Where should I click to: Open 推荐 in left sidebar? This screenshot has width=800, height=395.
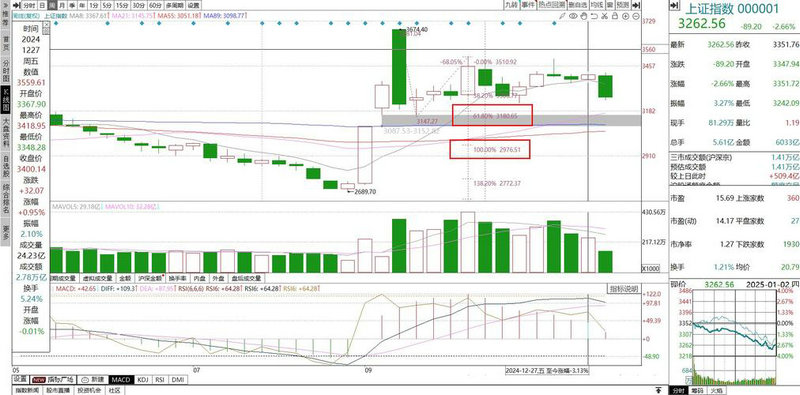[x=6, y=18]
